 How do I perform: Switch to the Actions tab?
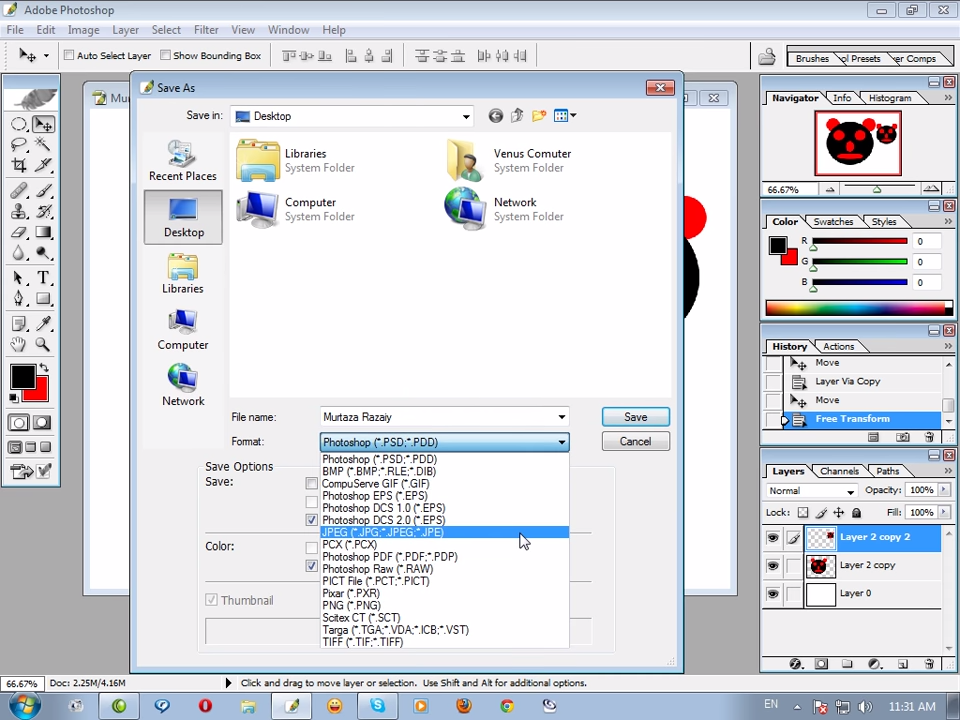[838, 346]
